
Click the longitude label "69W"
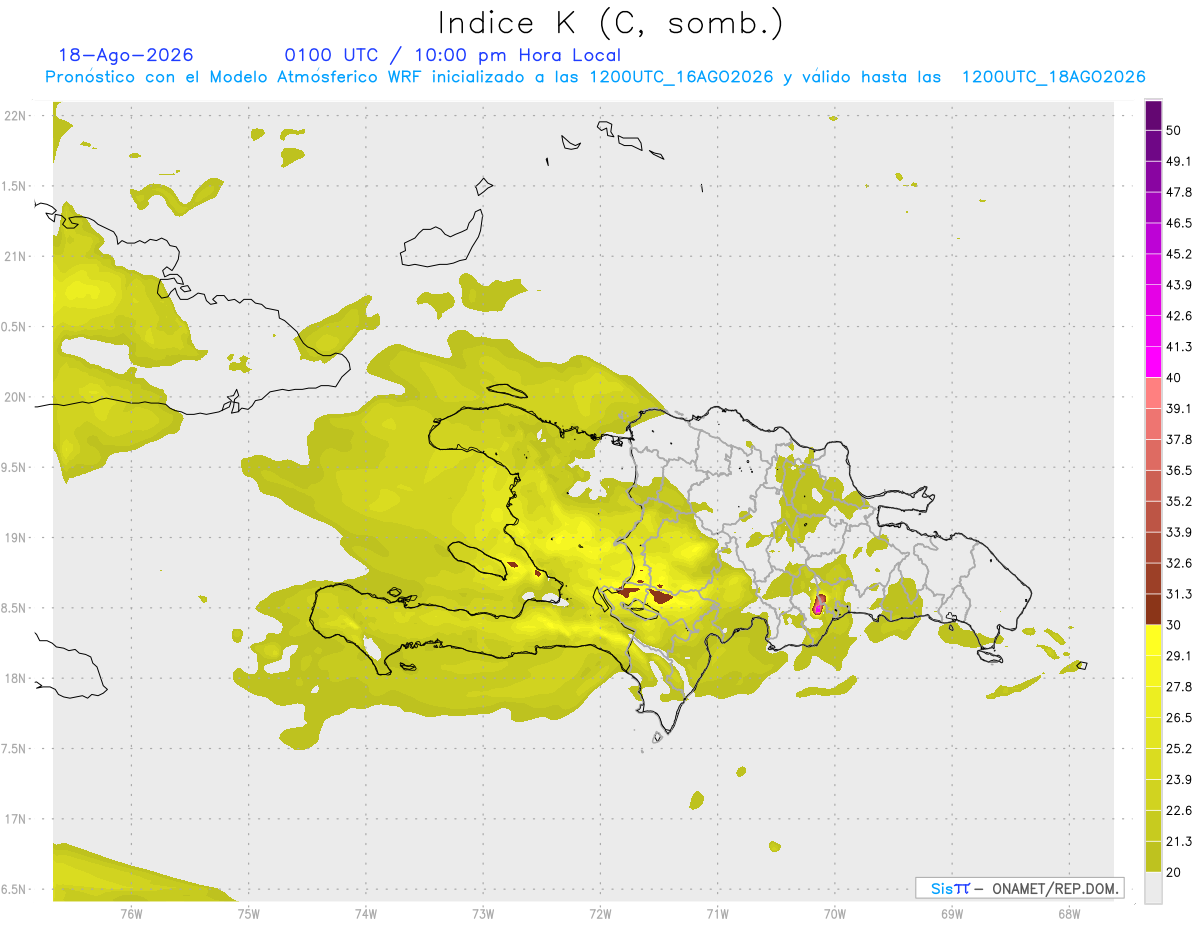pos(952,913)
